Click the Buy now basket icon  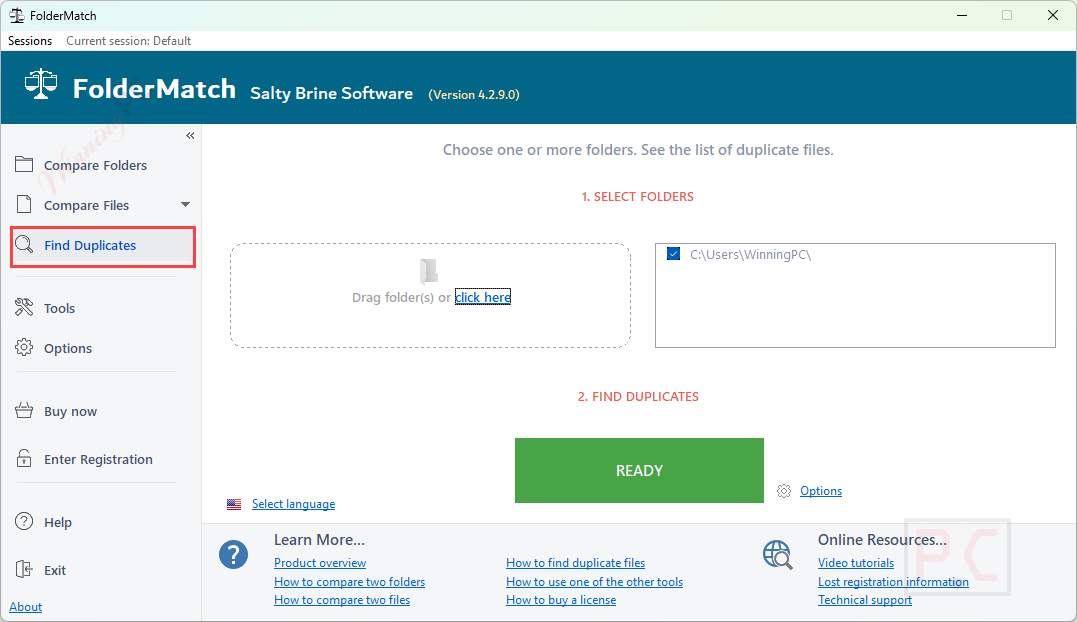pos(24,411)
